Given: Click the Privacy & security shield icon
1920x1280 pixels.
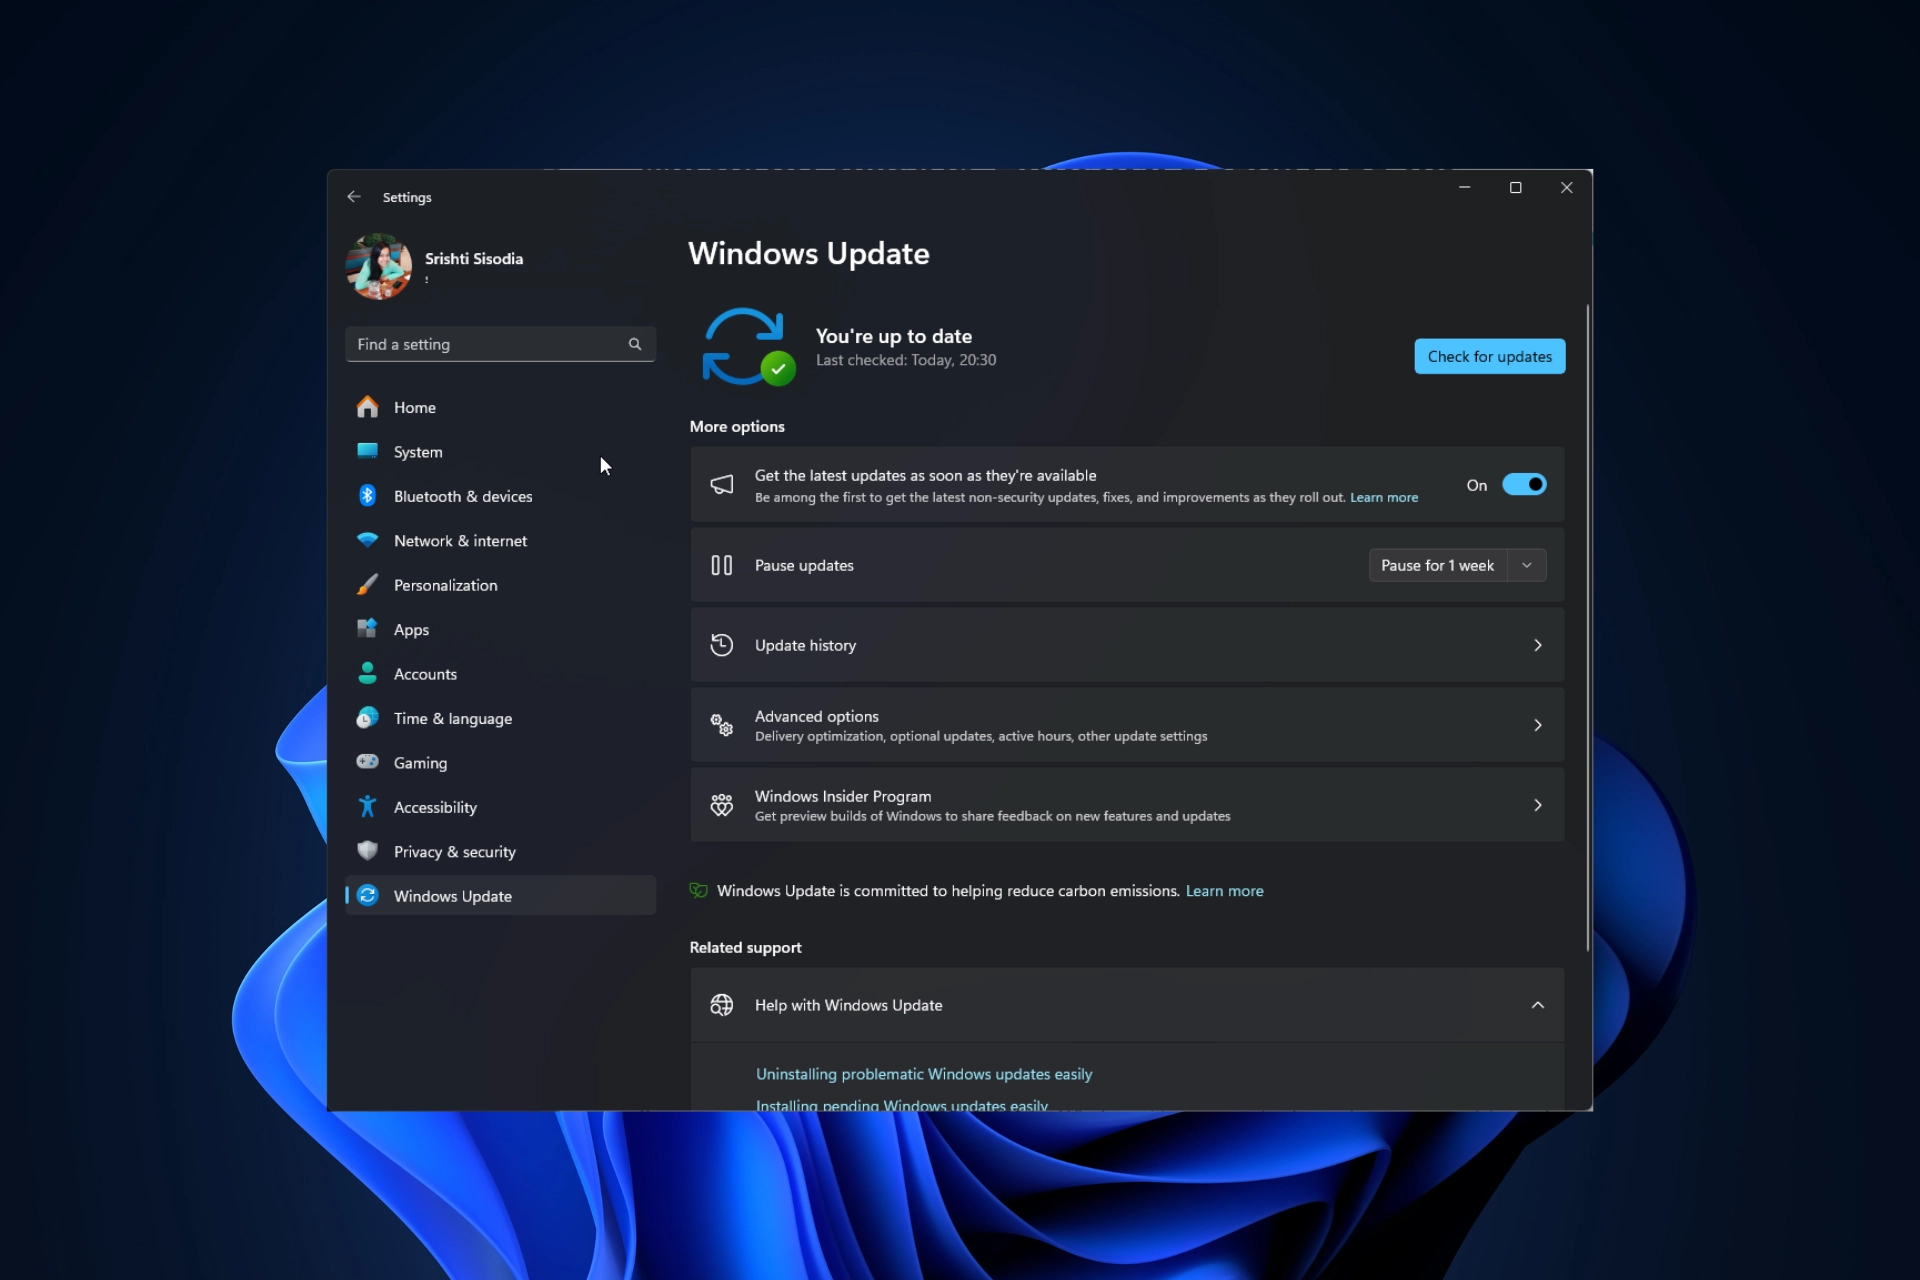Looking at the screenshot, I should 367,851.
